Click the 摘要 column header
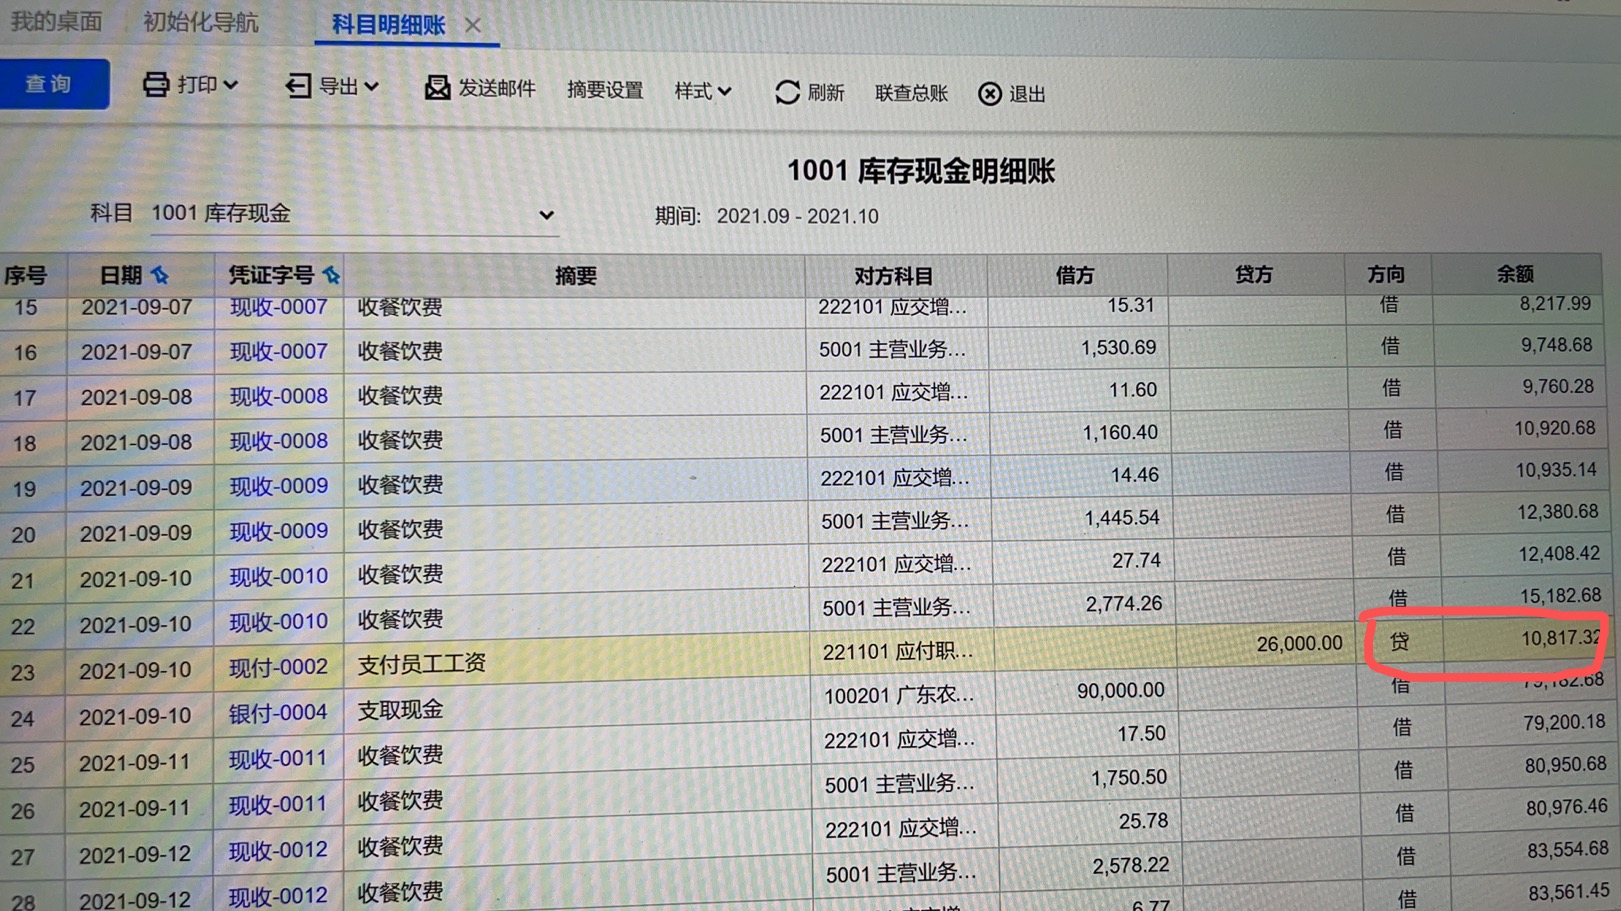The height and width of the screenshot is (911, 1621). (576, 276)
